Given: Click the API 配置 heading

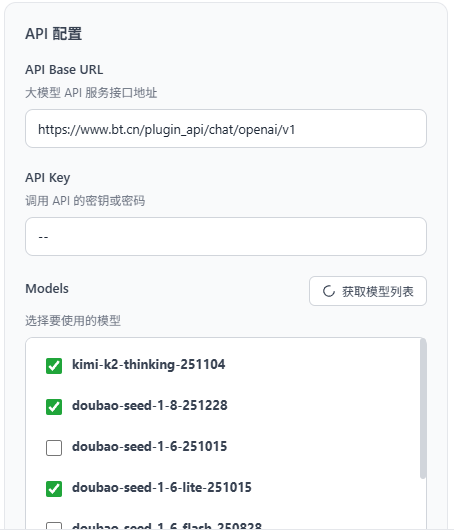Looking at the screenshot, I should click(x=53, y=34).
